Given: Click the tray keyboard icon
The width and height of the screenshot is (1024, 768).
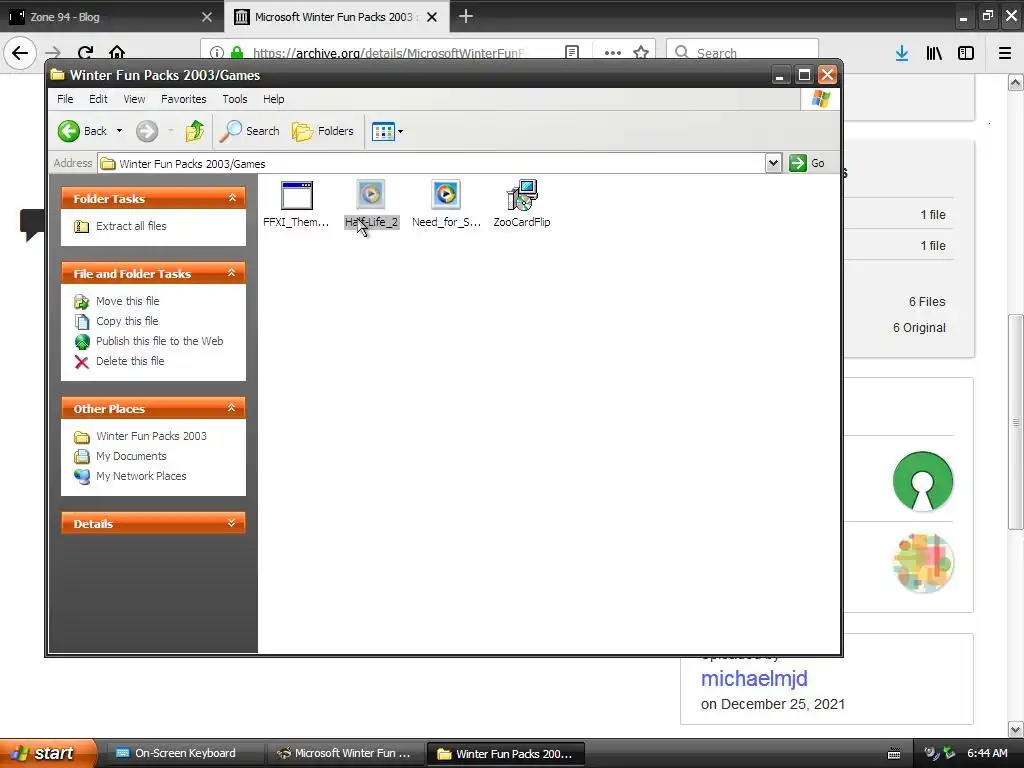Looking at the screenshot, I should pos(894,754).
